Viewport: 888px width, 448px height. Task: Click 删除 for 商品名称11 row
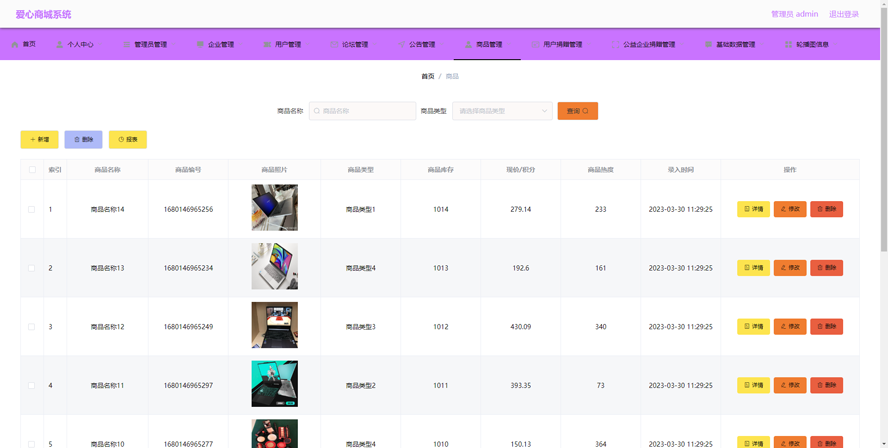(826, 385)
